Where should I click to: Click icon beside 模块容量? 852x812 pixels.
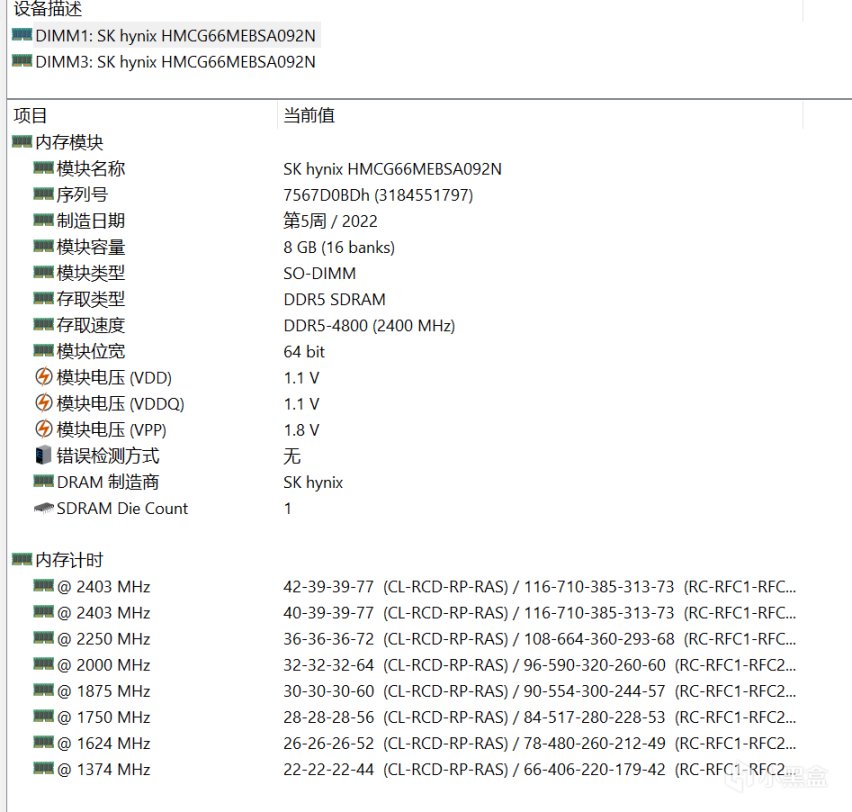click(43, 246)
